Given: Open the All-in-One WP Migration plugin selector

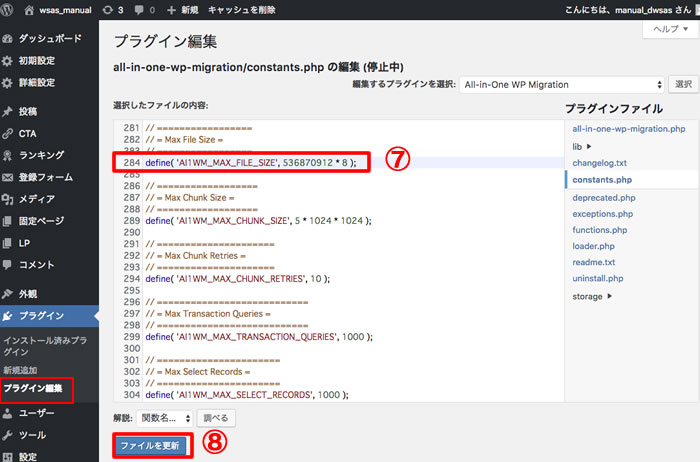Looking at the screenshot, I should pyautogui.click(x=562, y=84).
